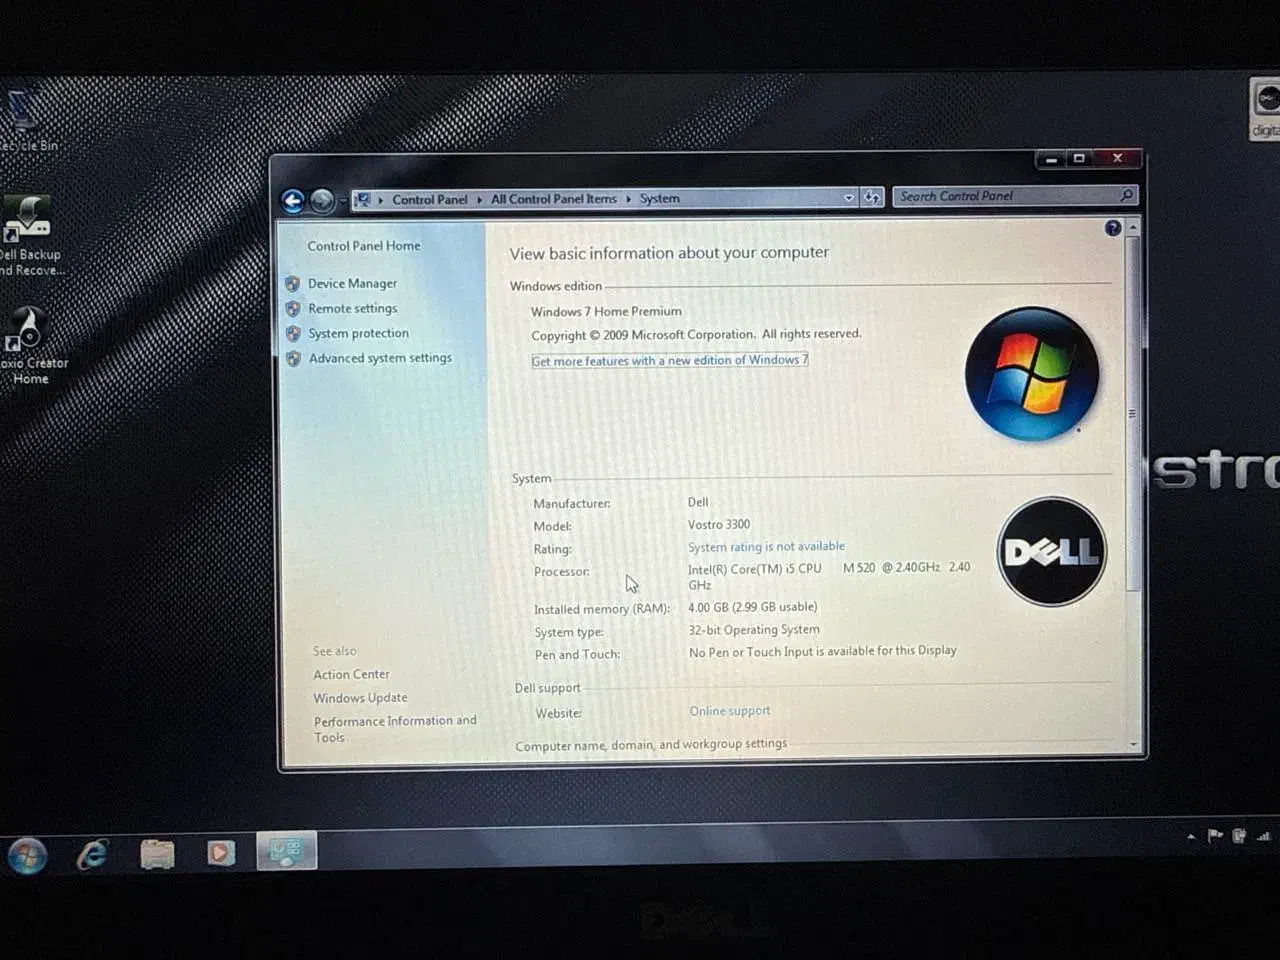Click the scrollbar down arrow
Screen dimensions: 1280x960
pyautogui.click(x=1133, y=744)
